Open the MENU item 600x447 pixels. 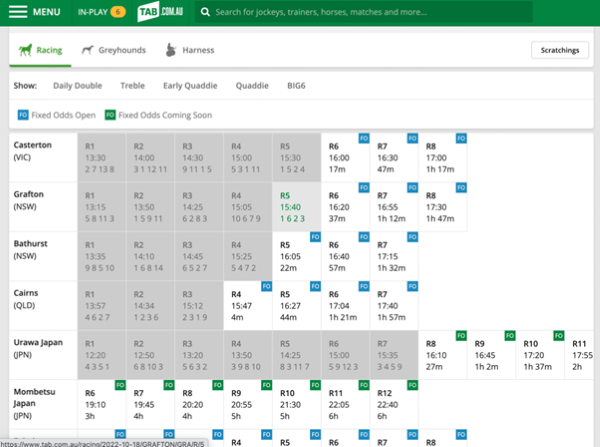[35, 12]
